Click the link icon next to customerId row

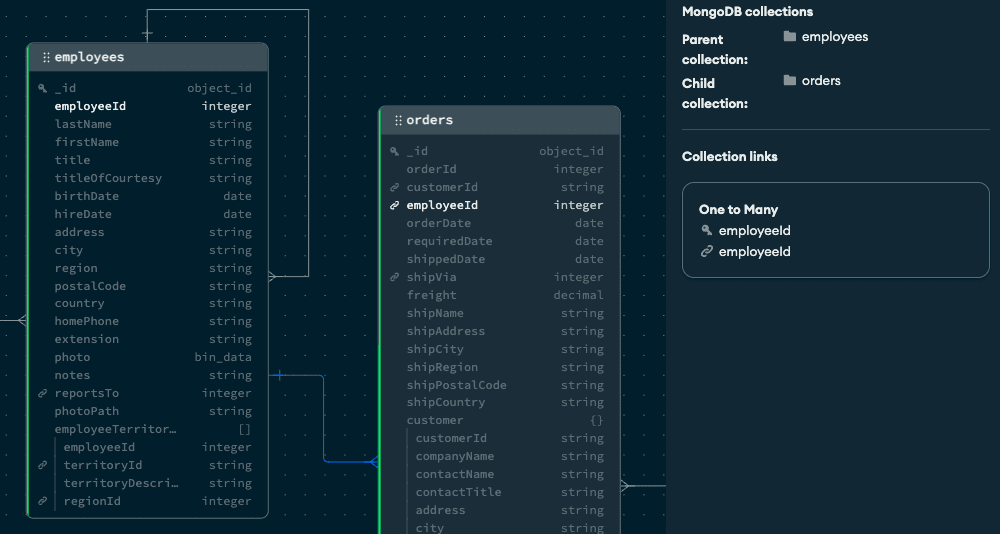tap(395, 188)
